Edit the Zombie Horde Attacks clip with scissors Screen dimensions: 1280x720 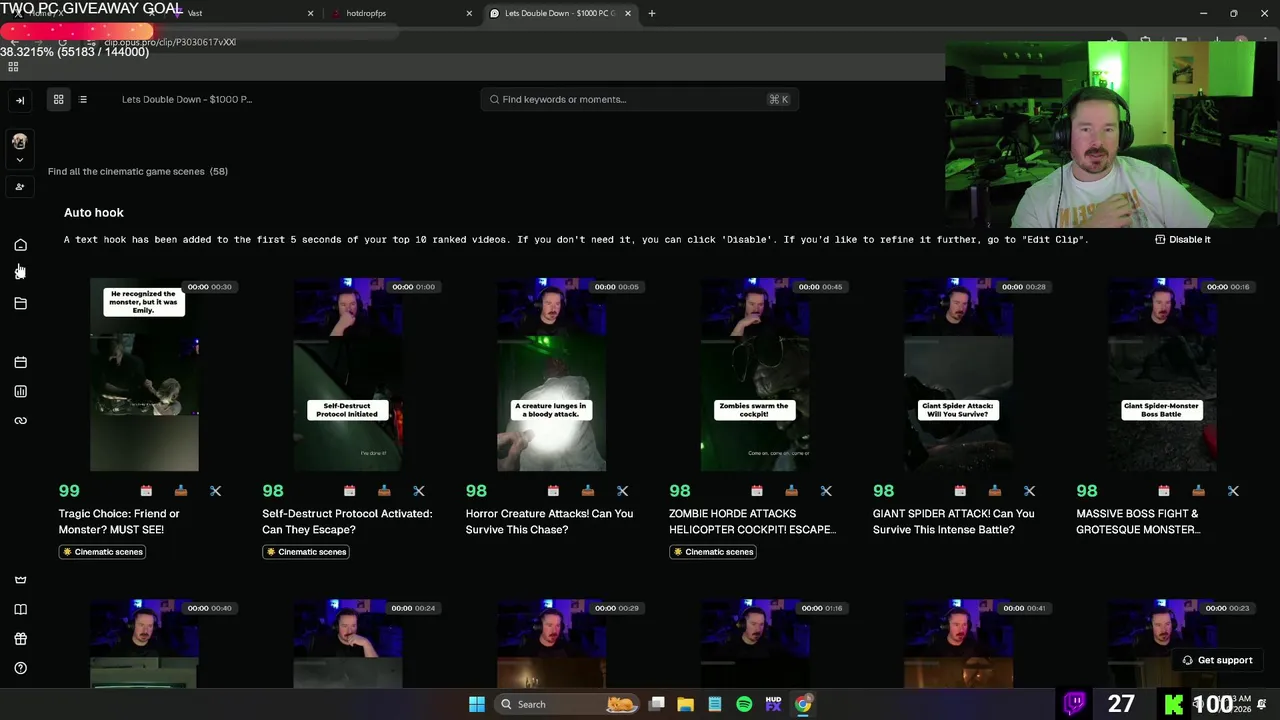click(826, 491)
